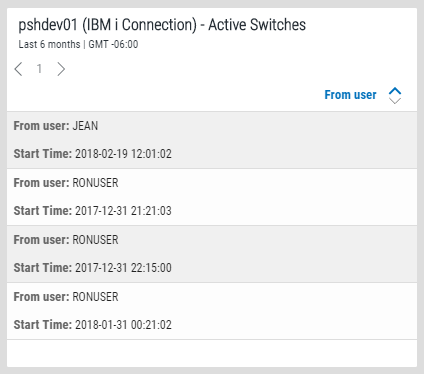Click empty area below the last entry
424x374 pixels.
click(212, 353)
